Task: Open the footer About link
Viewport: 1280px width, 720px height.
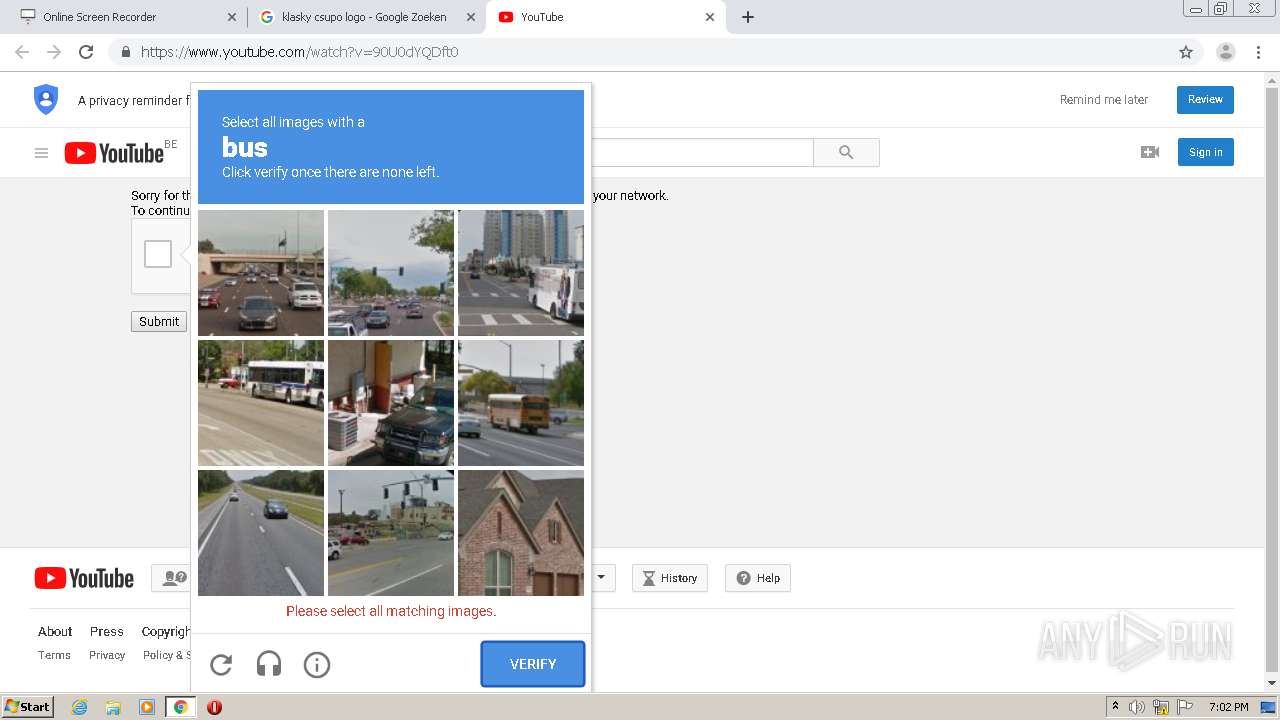Action: point(55,631)
